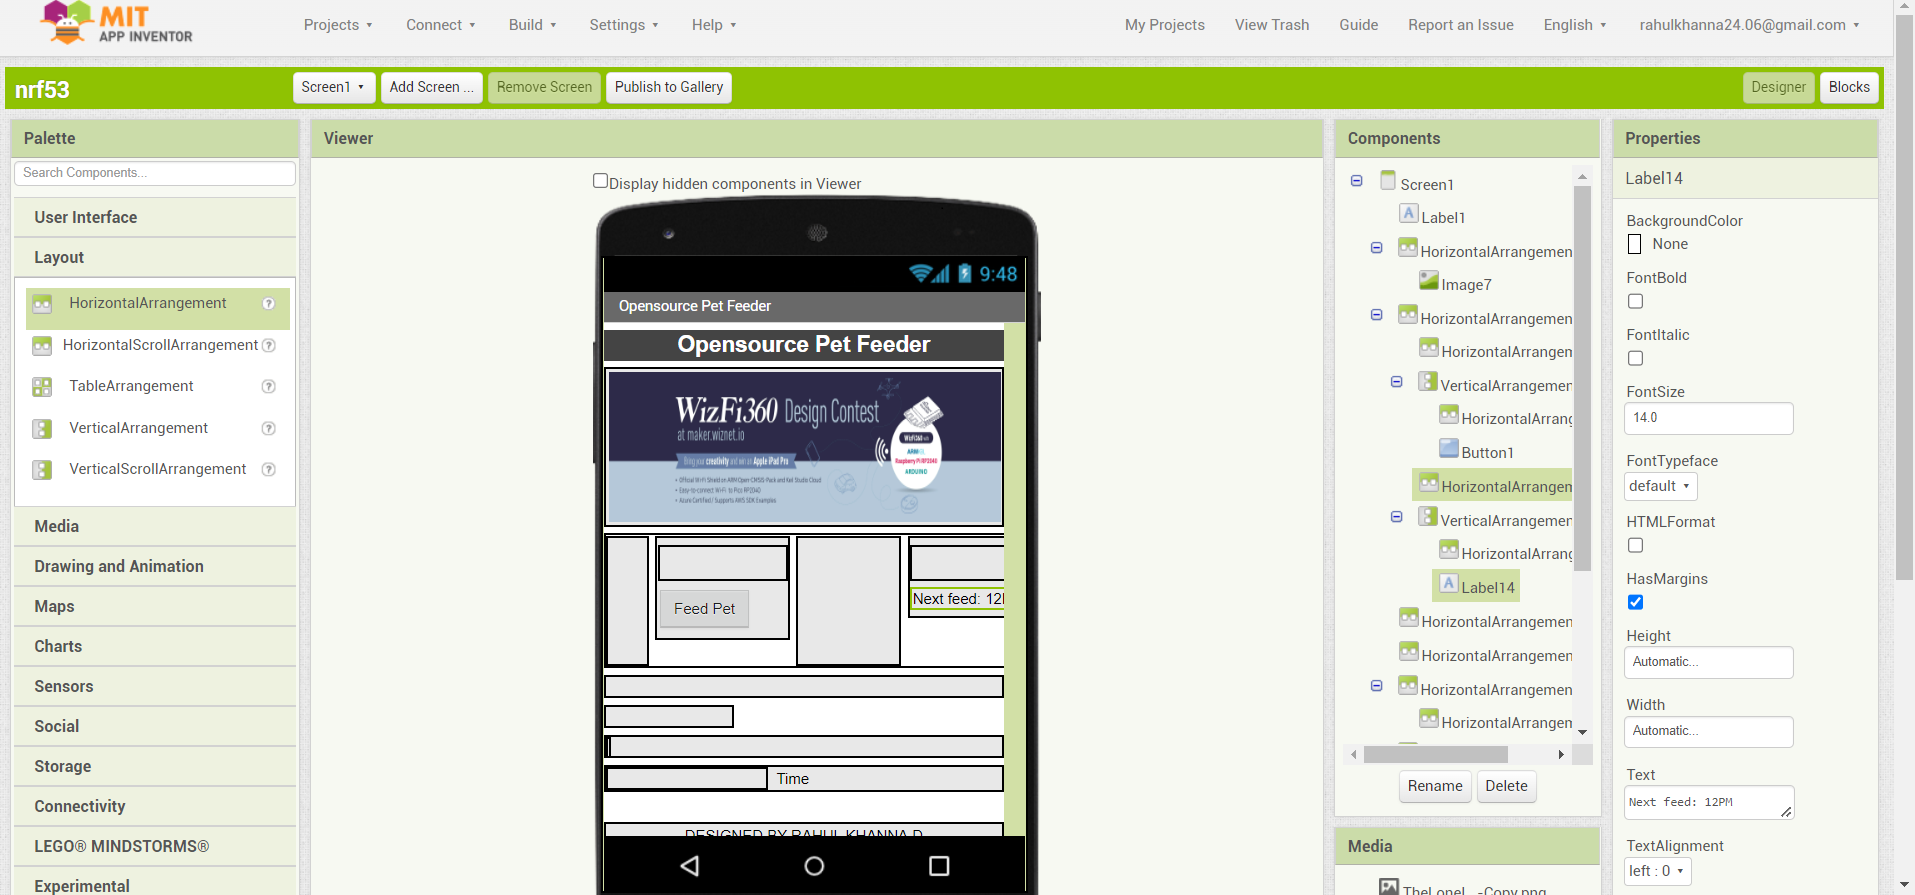Open help for HorizontalArrangement

pyautogui.click(x=268, y=304)
